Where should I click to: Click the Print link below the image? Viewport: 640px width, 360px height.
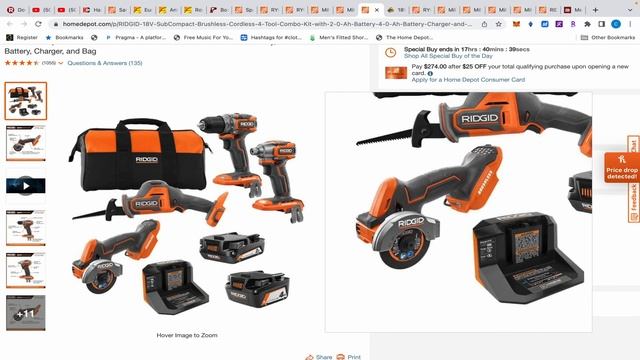349,357
